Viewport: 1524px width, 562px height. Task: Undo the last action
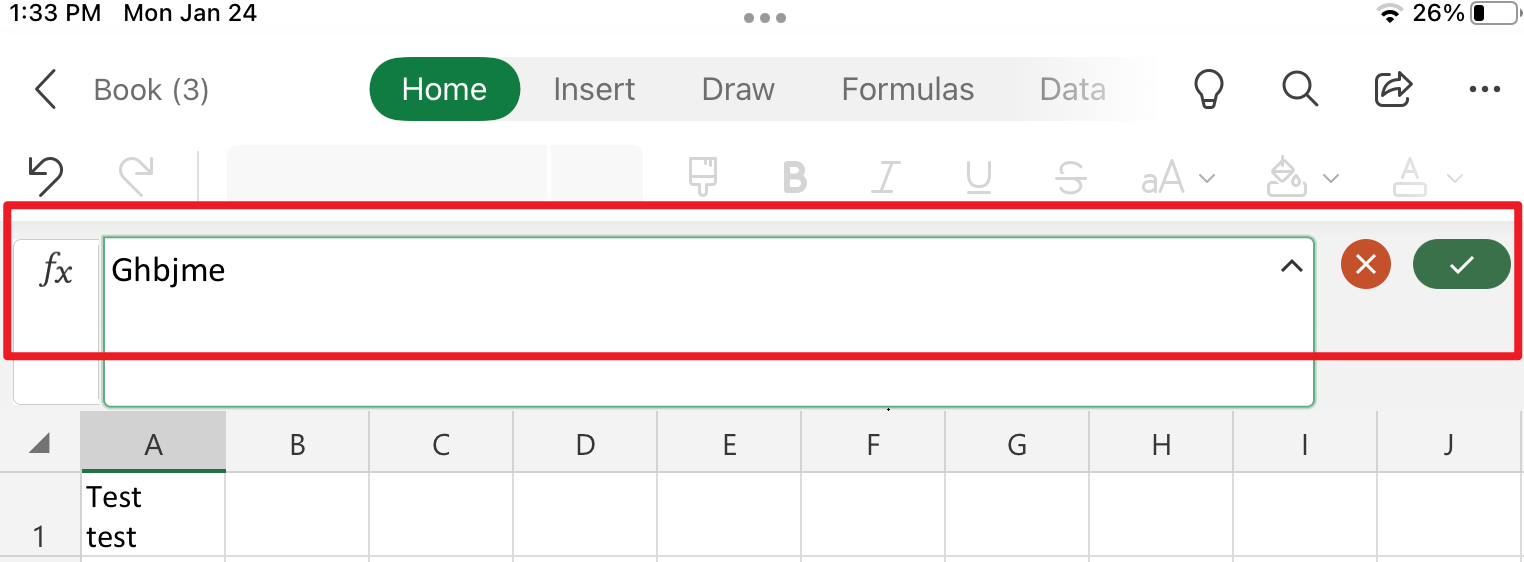[x=46, y=177]
